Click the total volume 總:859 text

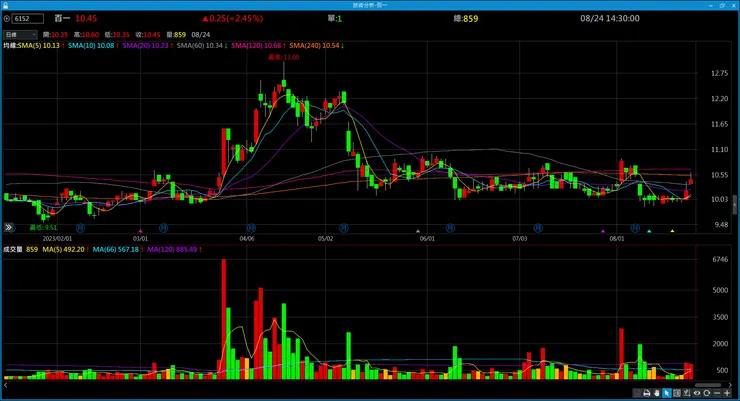466,18
